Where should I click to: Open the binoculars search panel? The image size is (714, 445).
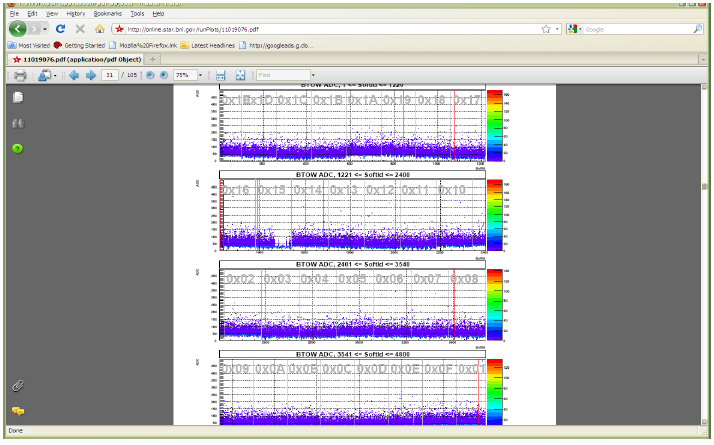click(18, 123)
